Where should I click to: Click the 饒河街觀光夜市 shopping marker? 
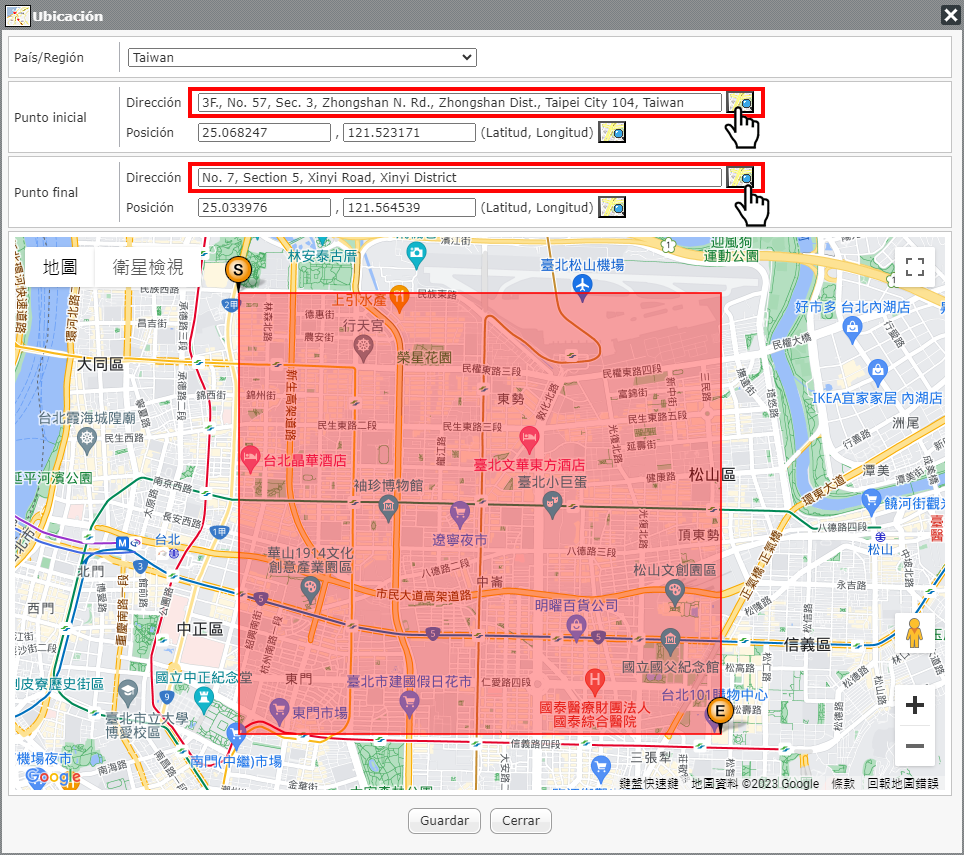click(871, 502)
